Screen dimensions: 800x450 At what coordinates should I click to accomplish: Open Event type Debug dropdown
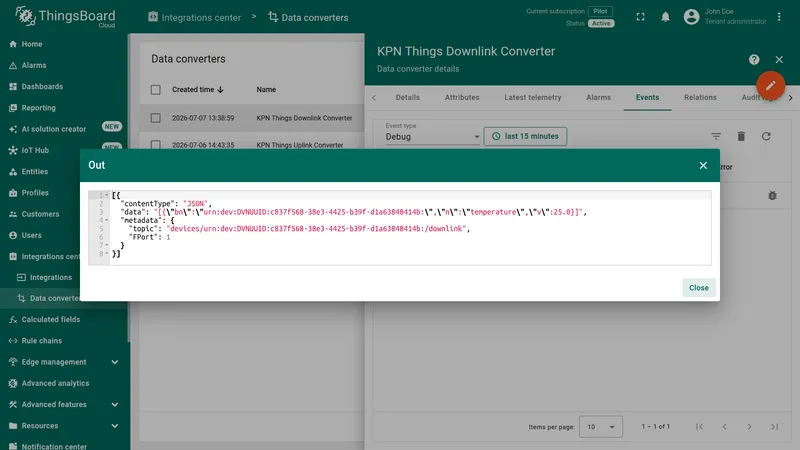(432, 136)
